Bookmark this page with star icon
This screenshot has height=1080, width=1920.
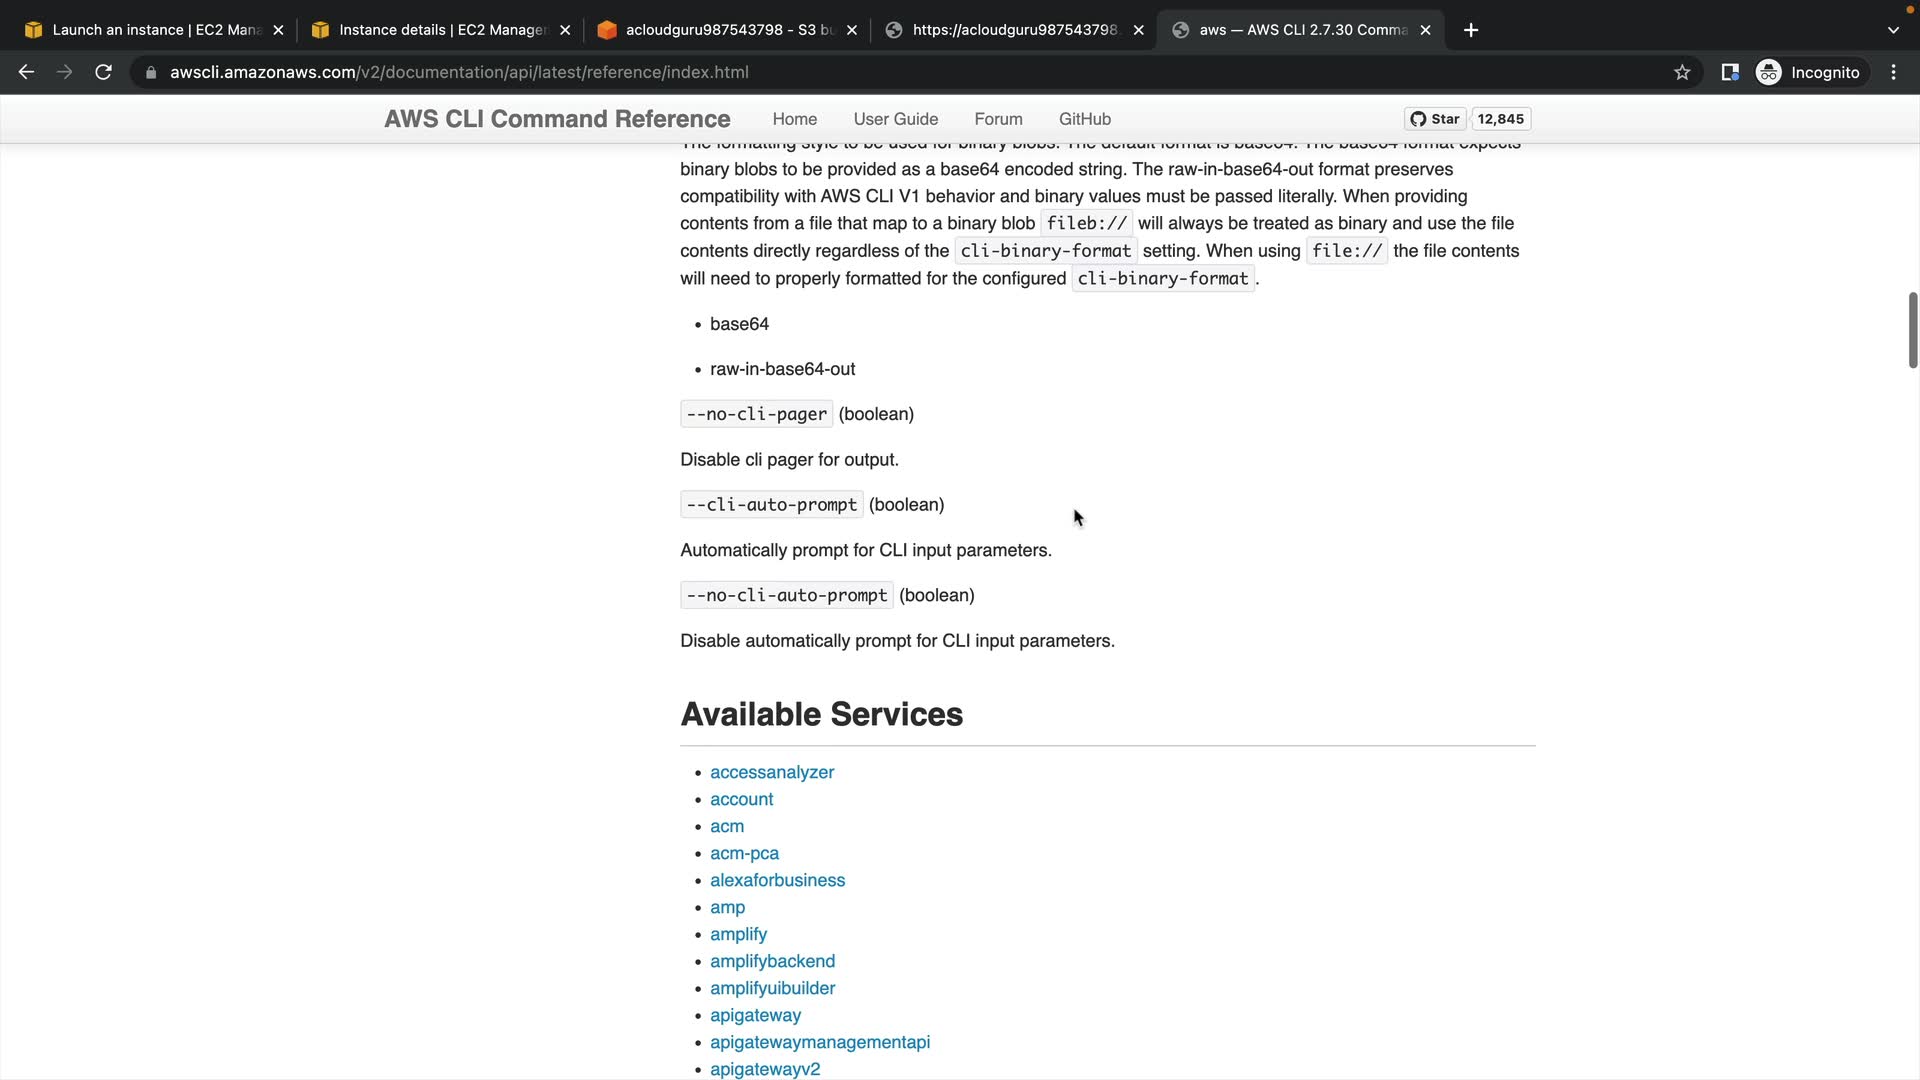pyautogui.click(x=1682, y=72)
